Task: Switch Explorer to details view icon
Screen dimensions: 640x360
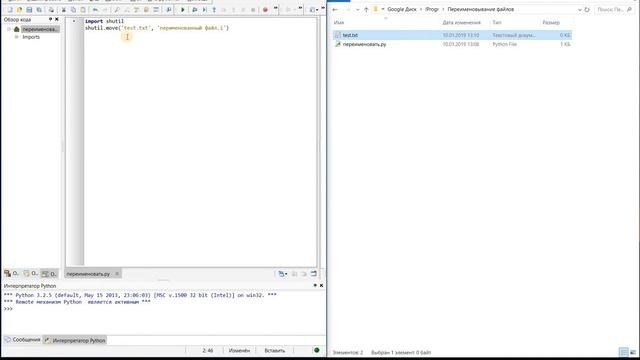Action: pyautogui.click(x=624, y=352)
